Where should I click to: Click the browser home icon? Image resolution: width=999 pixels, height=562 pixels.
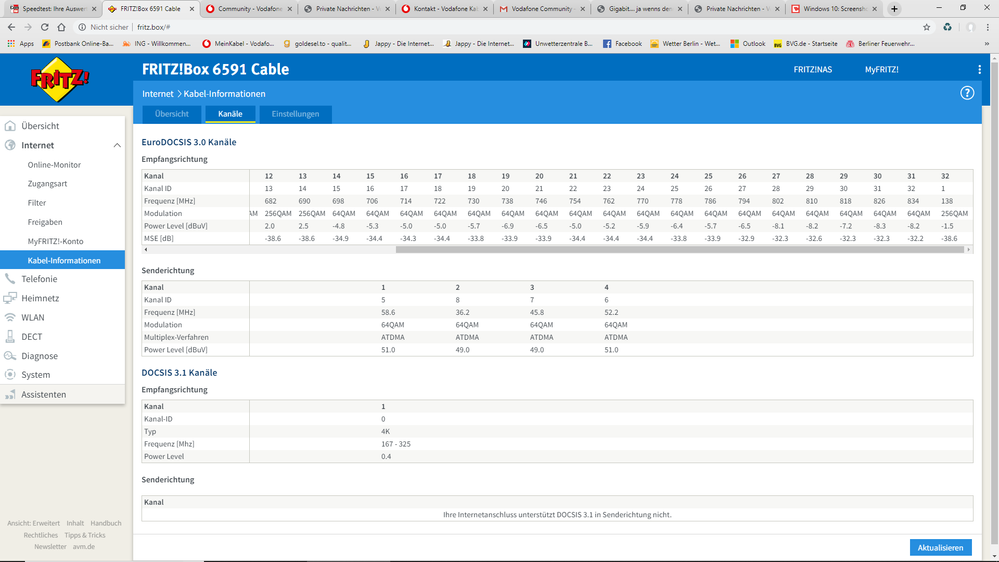coord(61,27)
